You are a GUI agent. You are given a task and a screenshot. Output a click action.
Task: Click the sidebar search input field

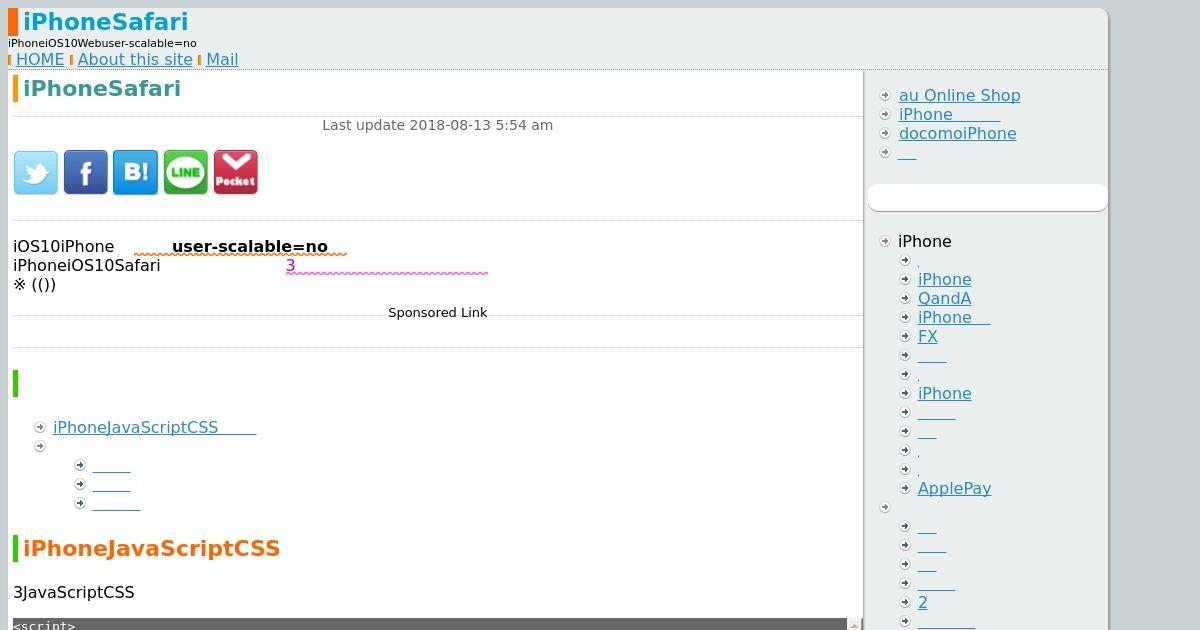click(987, 197)
